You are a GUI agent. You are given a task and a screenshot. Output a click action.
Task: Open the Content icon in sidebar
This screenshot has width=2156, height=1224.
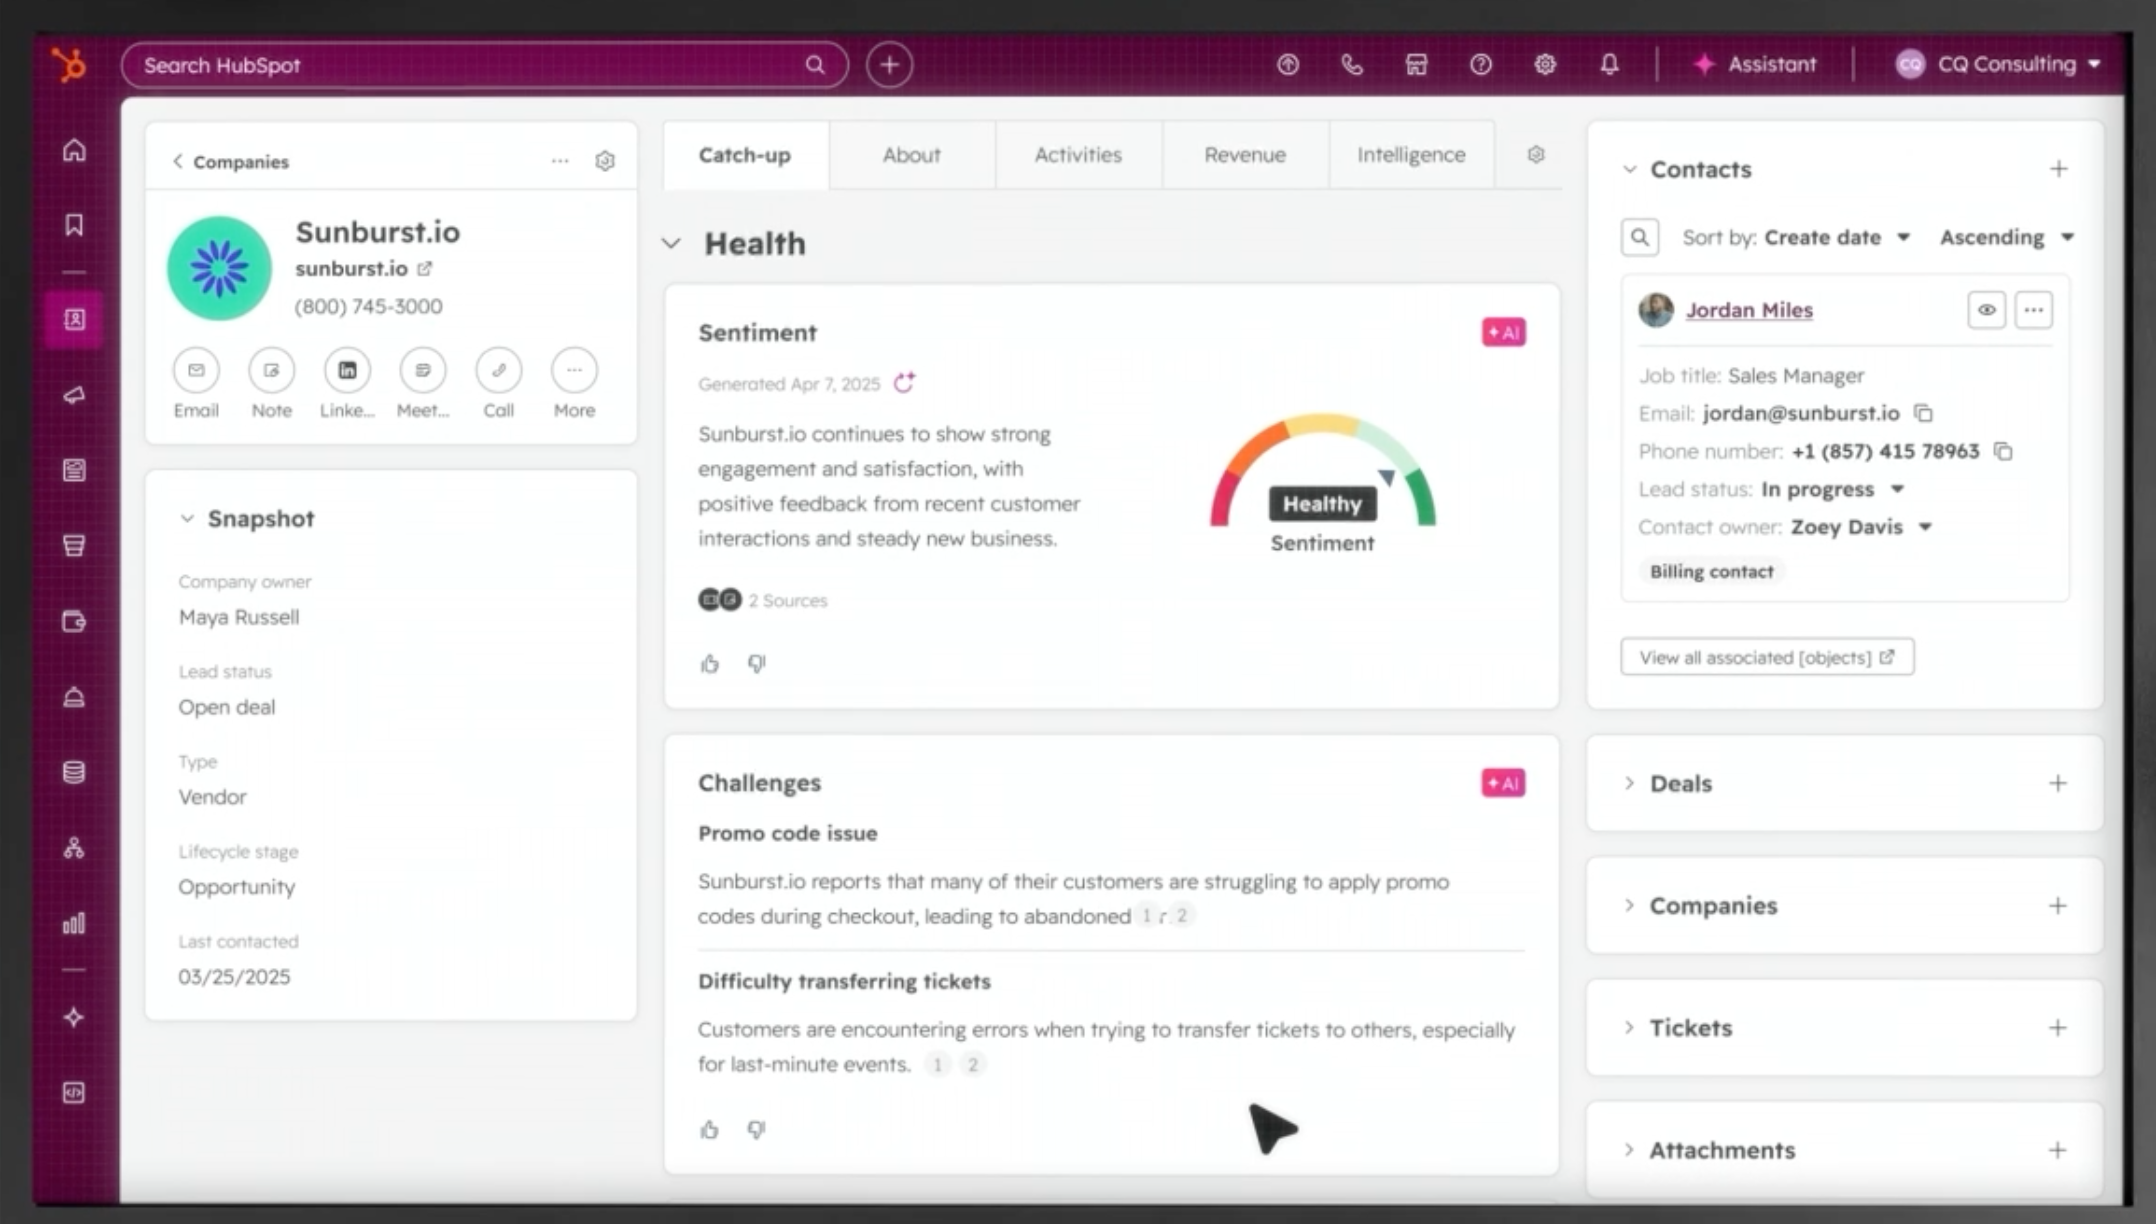click(74, 470)
